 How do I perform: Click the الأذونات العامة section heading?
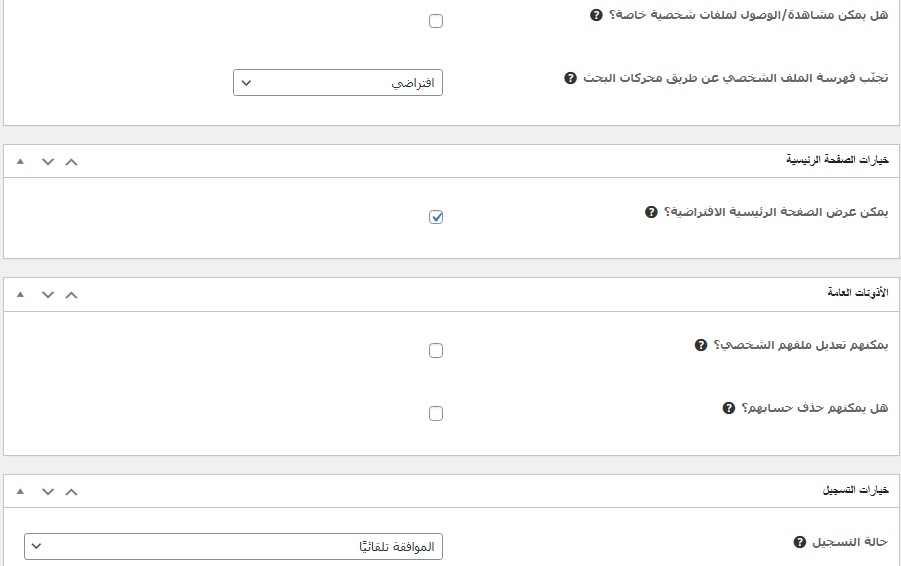pos(857,293)
